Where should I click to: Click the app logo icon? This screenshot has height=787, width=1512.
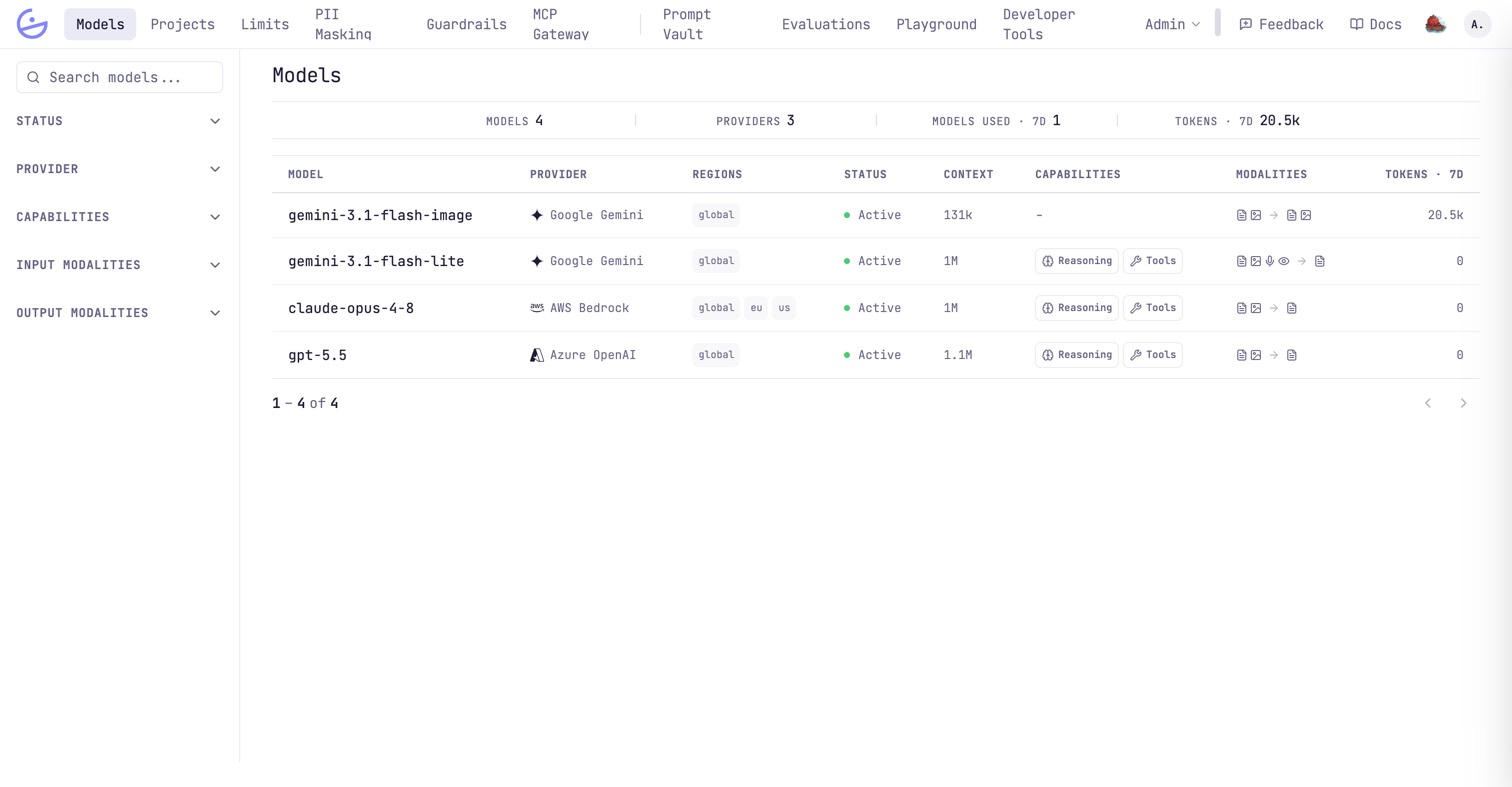point(32,24)
